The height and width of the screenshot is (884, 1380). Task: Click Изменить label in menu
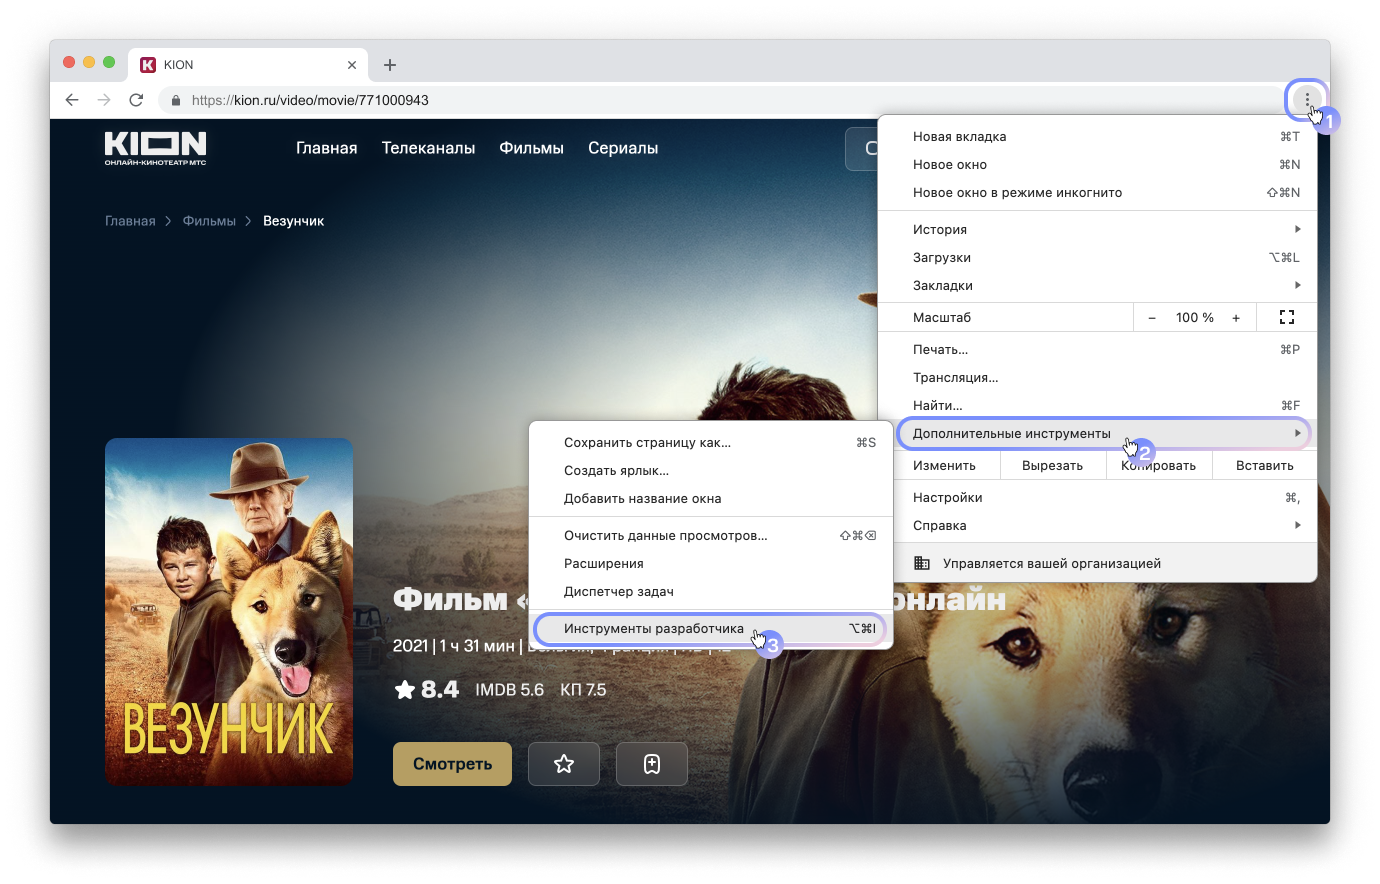pyautogui.click(x=944, y=466)
